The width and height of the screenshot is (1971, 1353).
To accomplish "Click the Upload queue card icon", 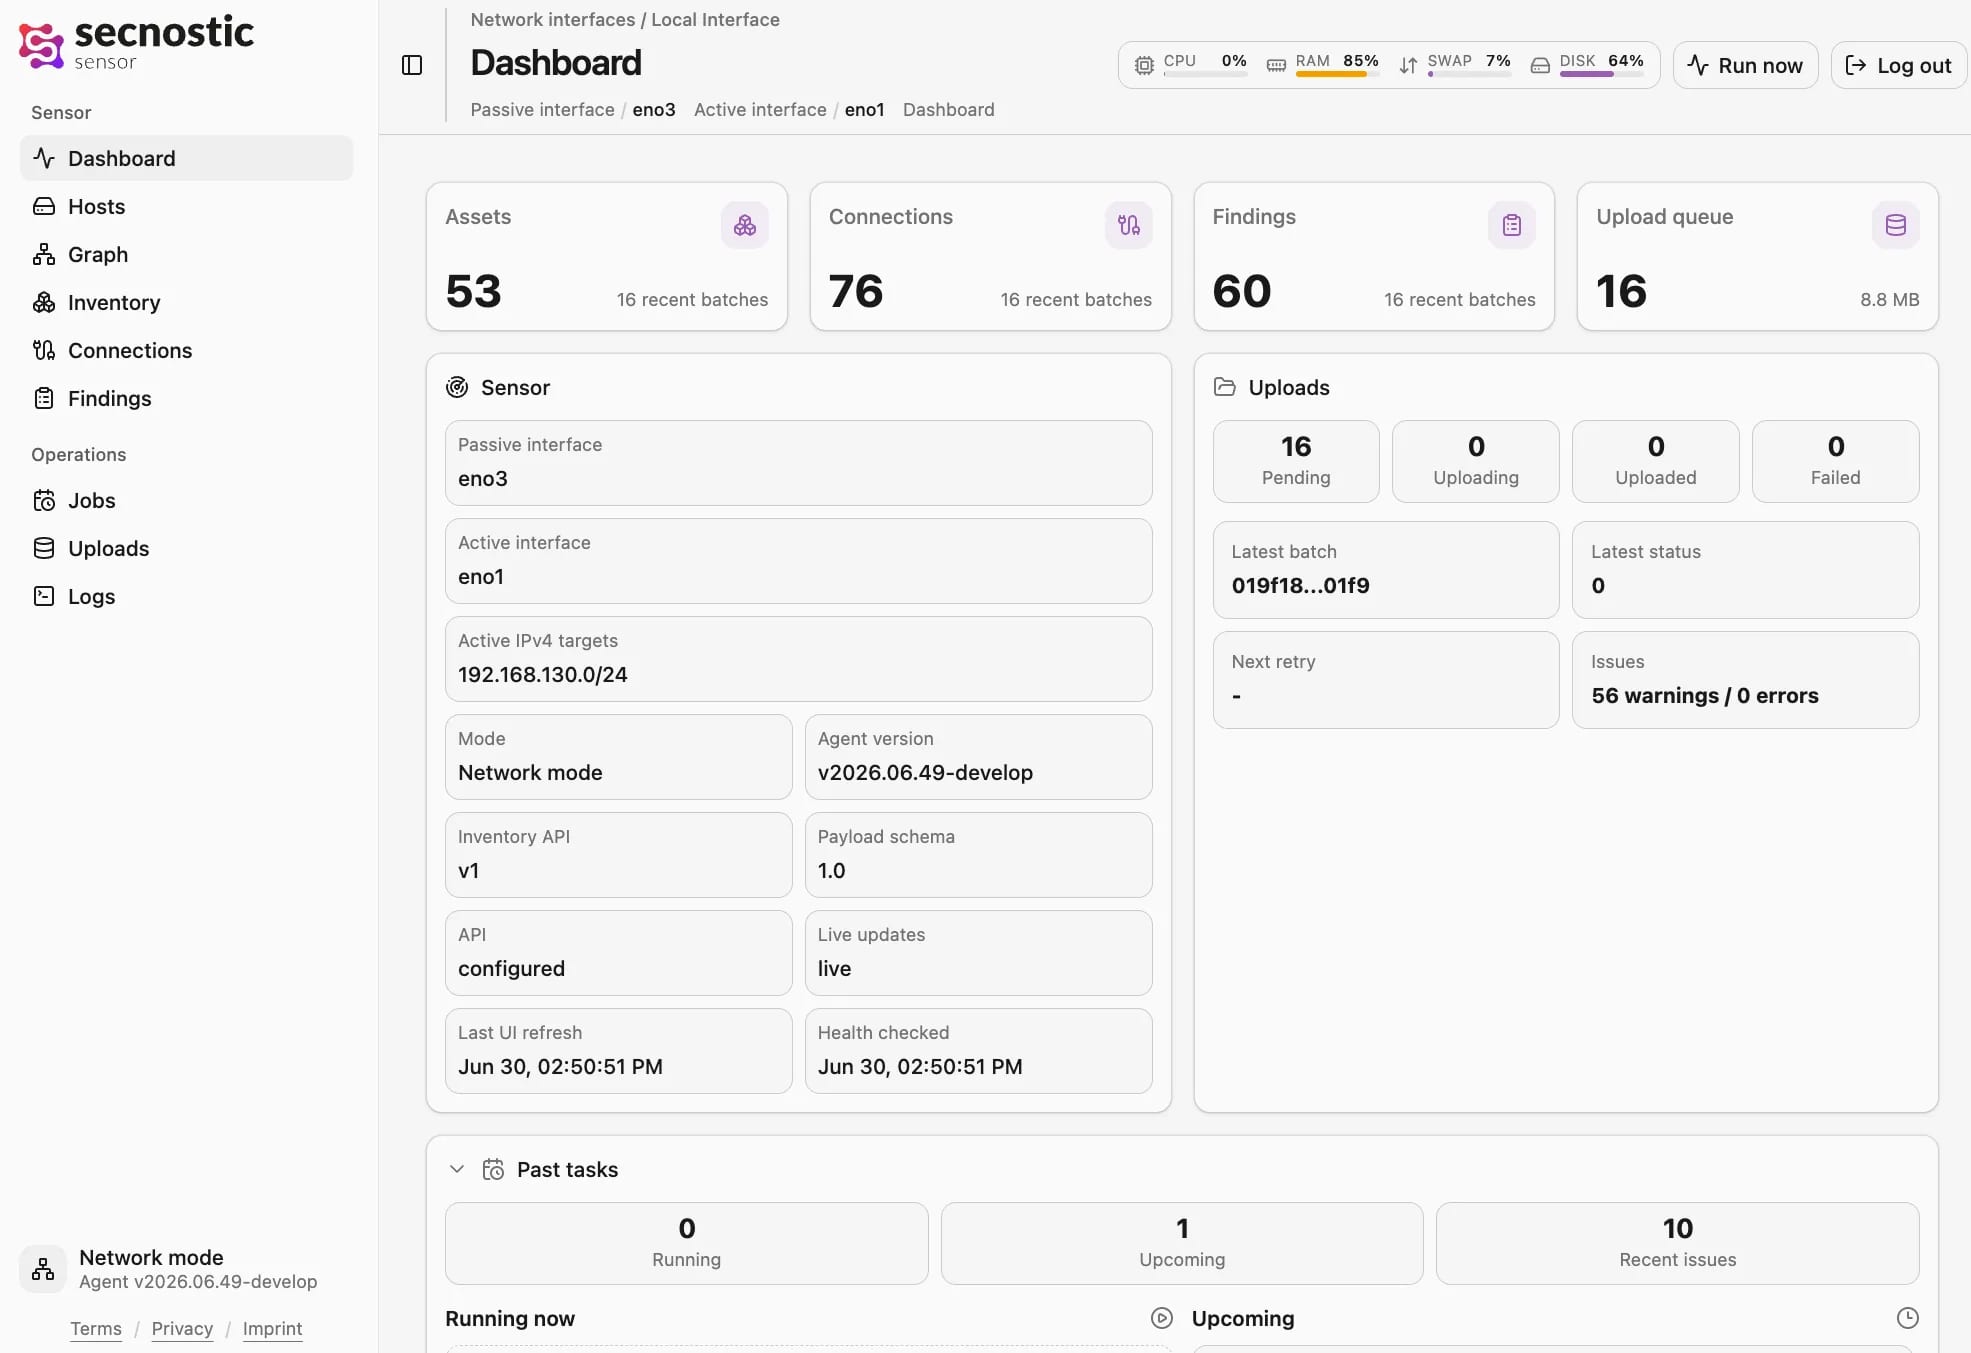I will pos(1896,225).
